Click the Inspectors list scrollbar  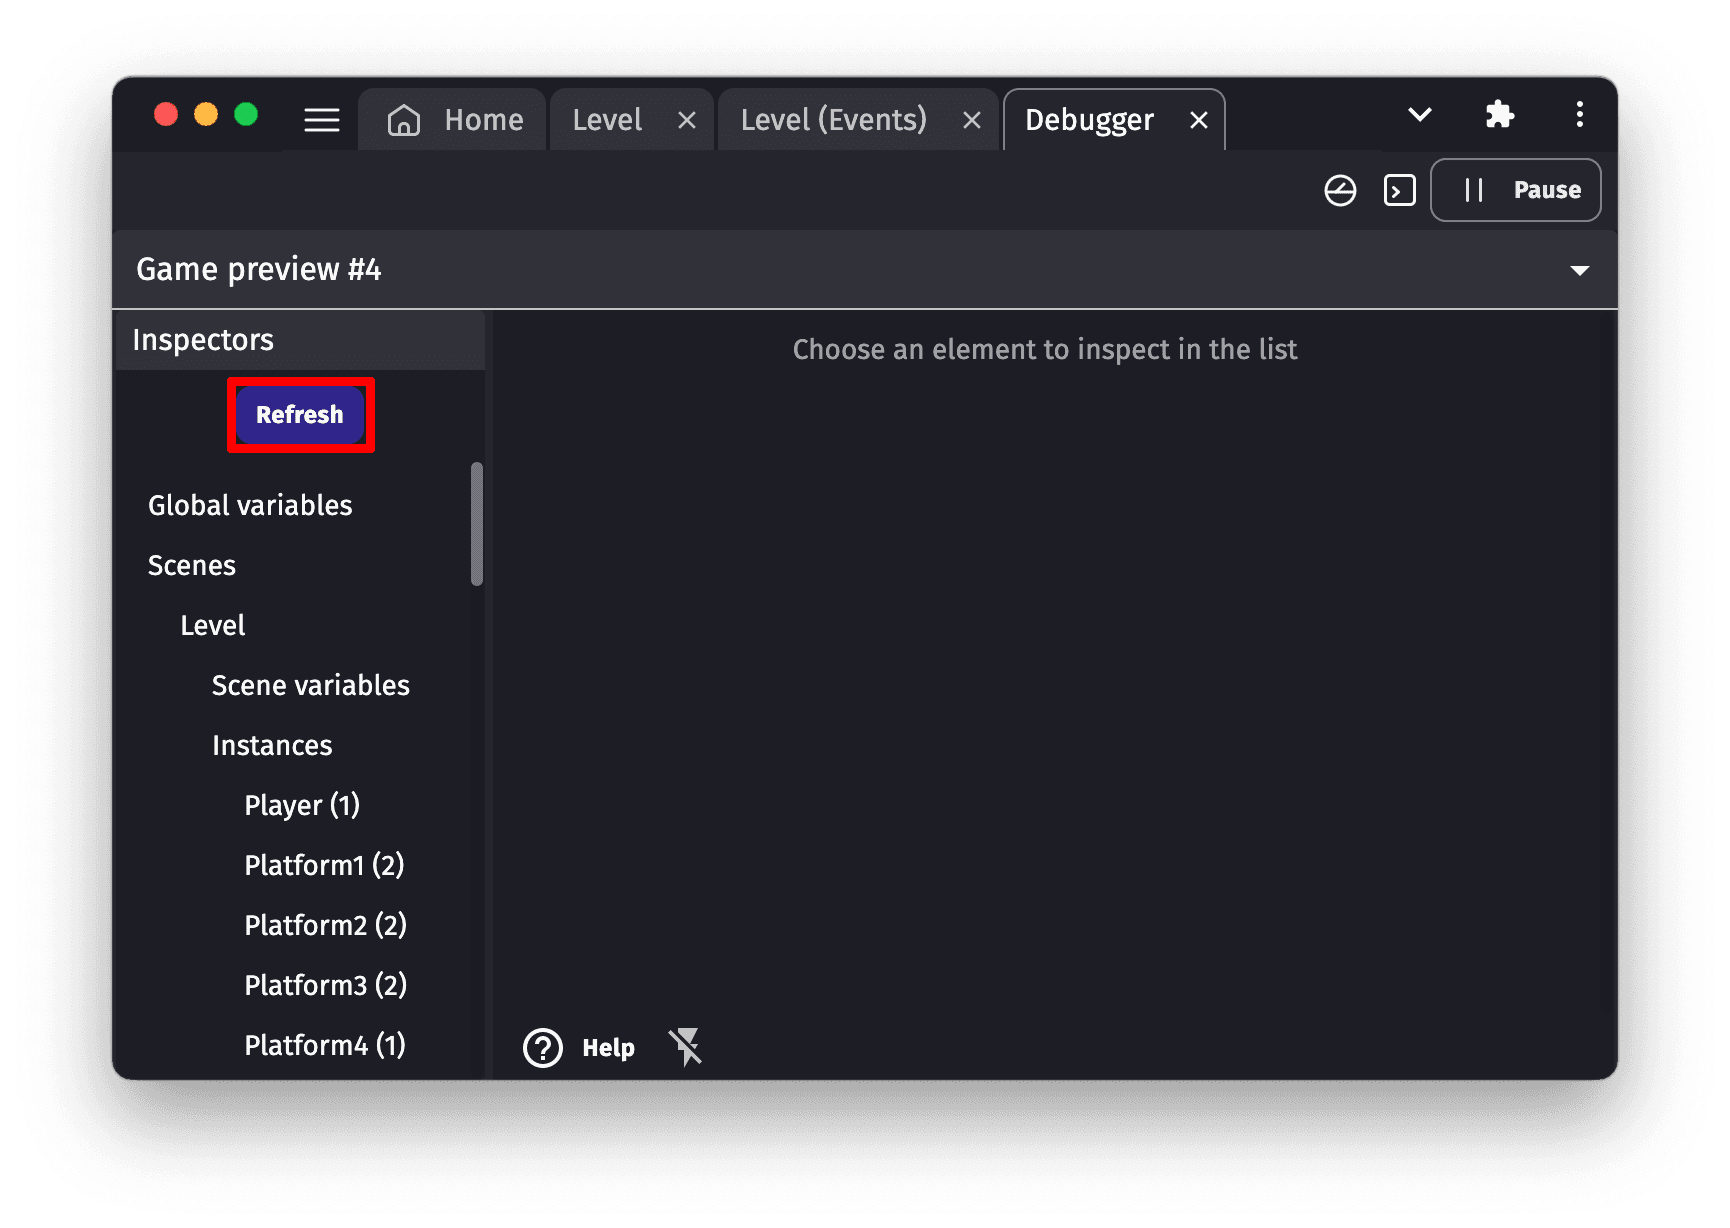pyautogui.click(x=477, y=523)
